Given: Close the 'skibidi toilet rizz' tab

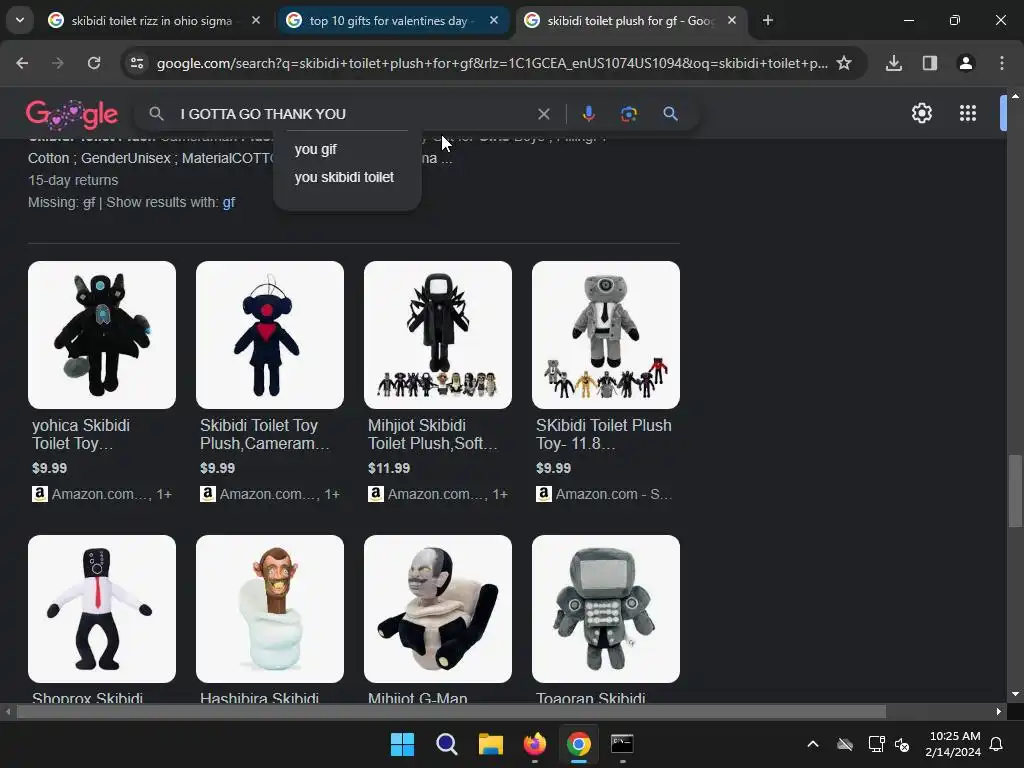Looking at the screenshot, I should tap(256, 21).
